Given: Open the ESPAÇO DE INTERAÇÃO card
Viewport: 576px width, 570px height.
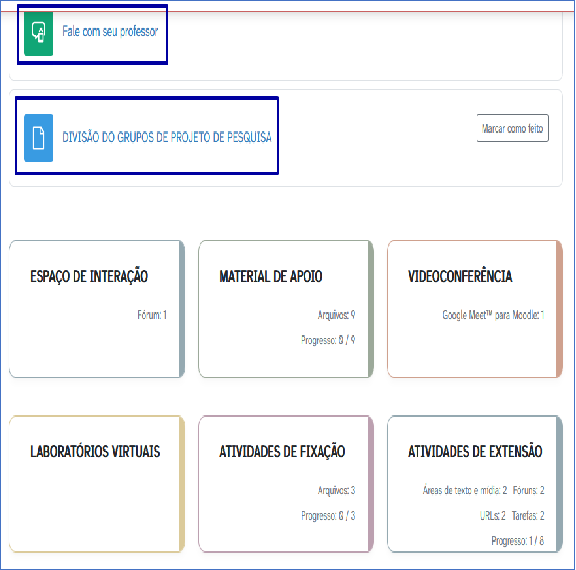Looking at the screenshot, I should 97,309.
